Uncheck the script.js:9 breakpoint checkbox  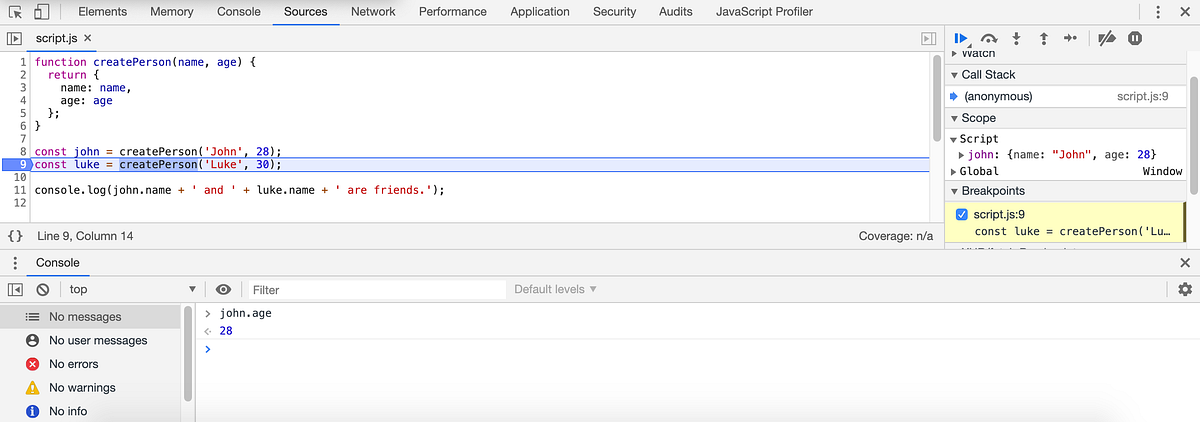pyautogui.click(x=961, y=215)
